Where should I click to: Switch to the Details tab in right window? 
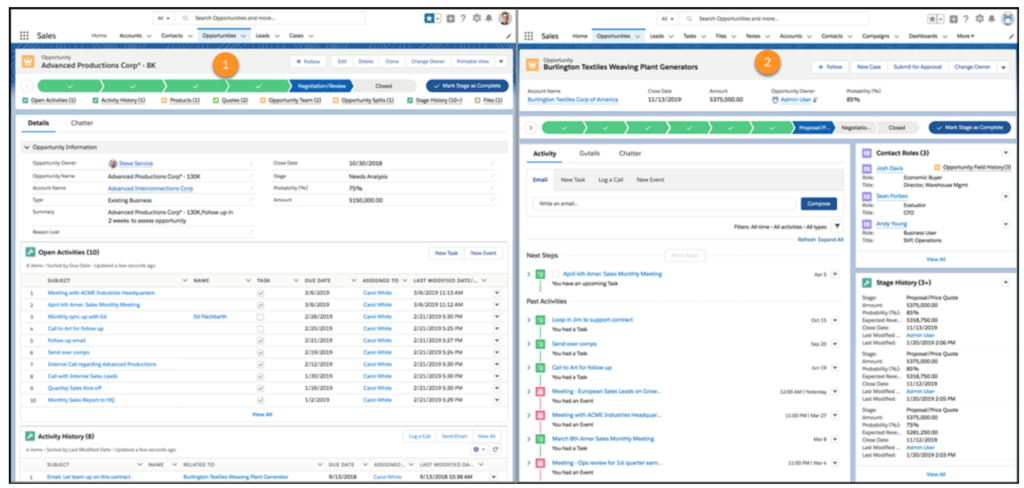click(x=590, y=154)
